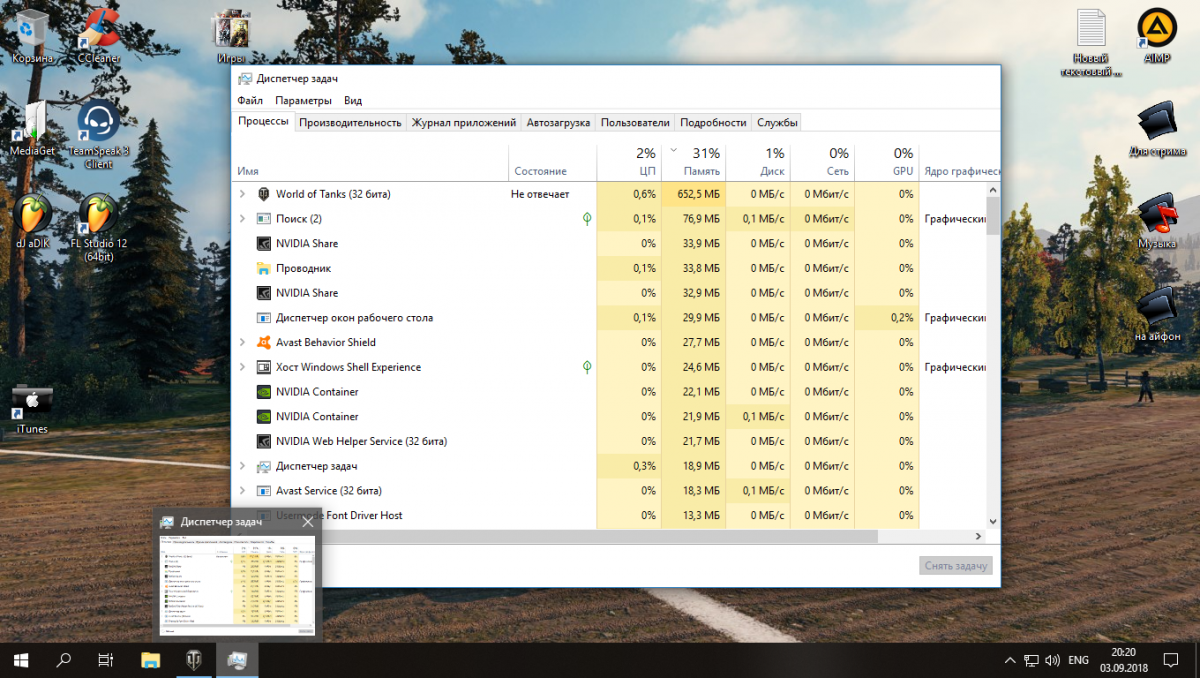Viewport: 1200px width, 678px height.
Task: Click the Проводник process icon
Action: (264, 268)
